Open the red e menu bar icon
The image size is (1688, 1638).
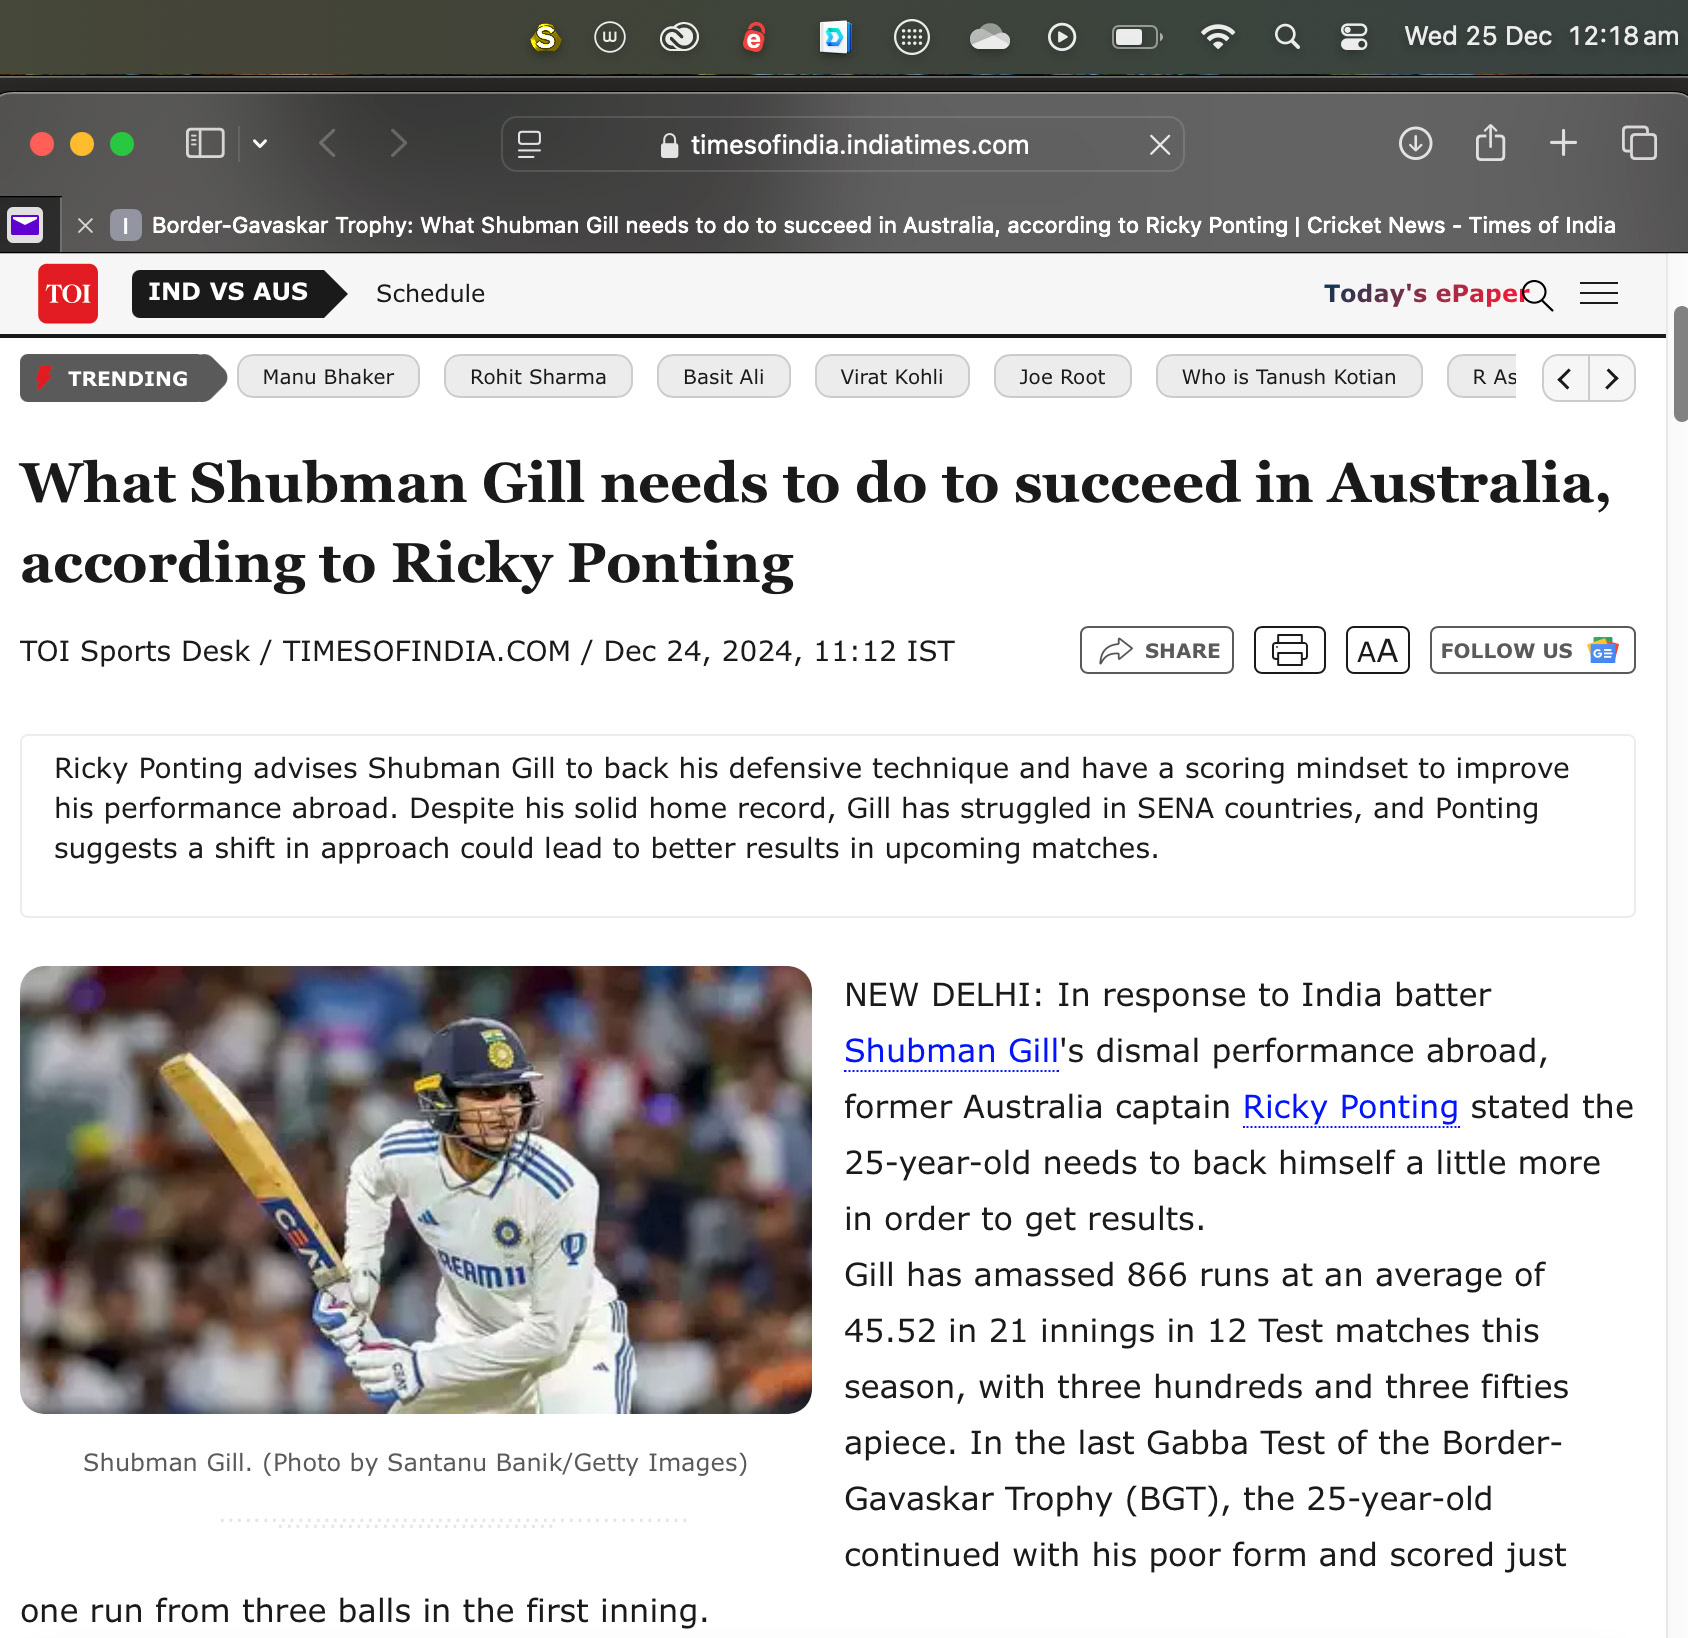point(754,37)
